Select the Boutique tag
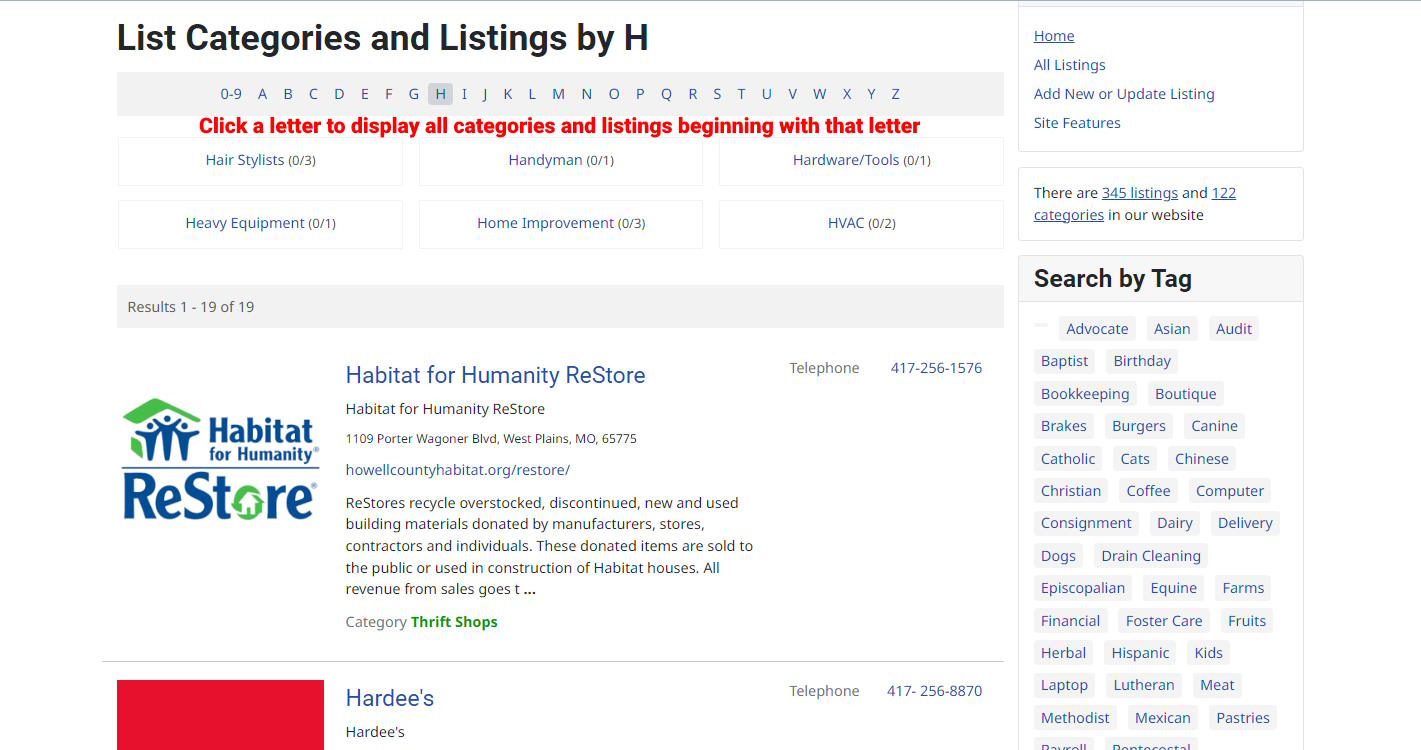 [x=1186, y=394]
